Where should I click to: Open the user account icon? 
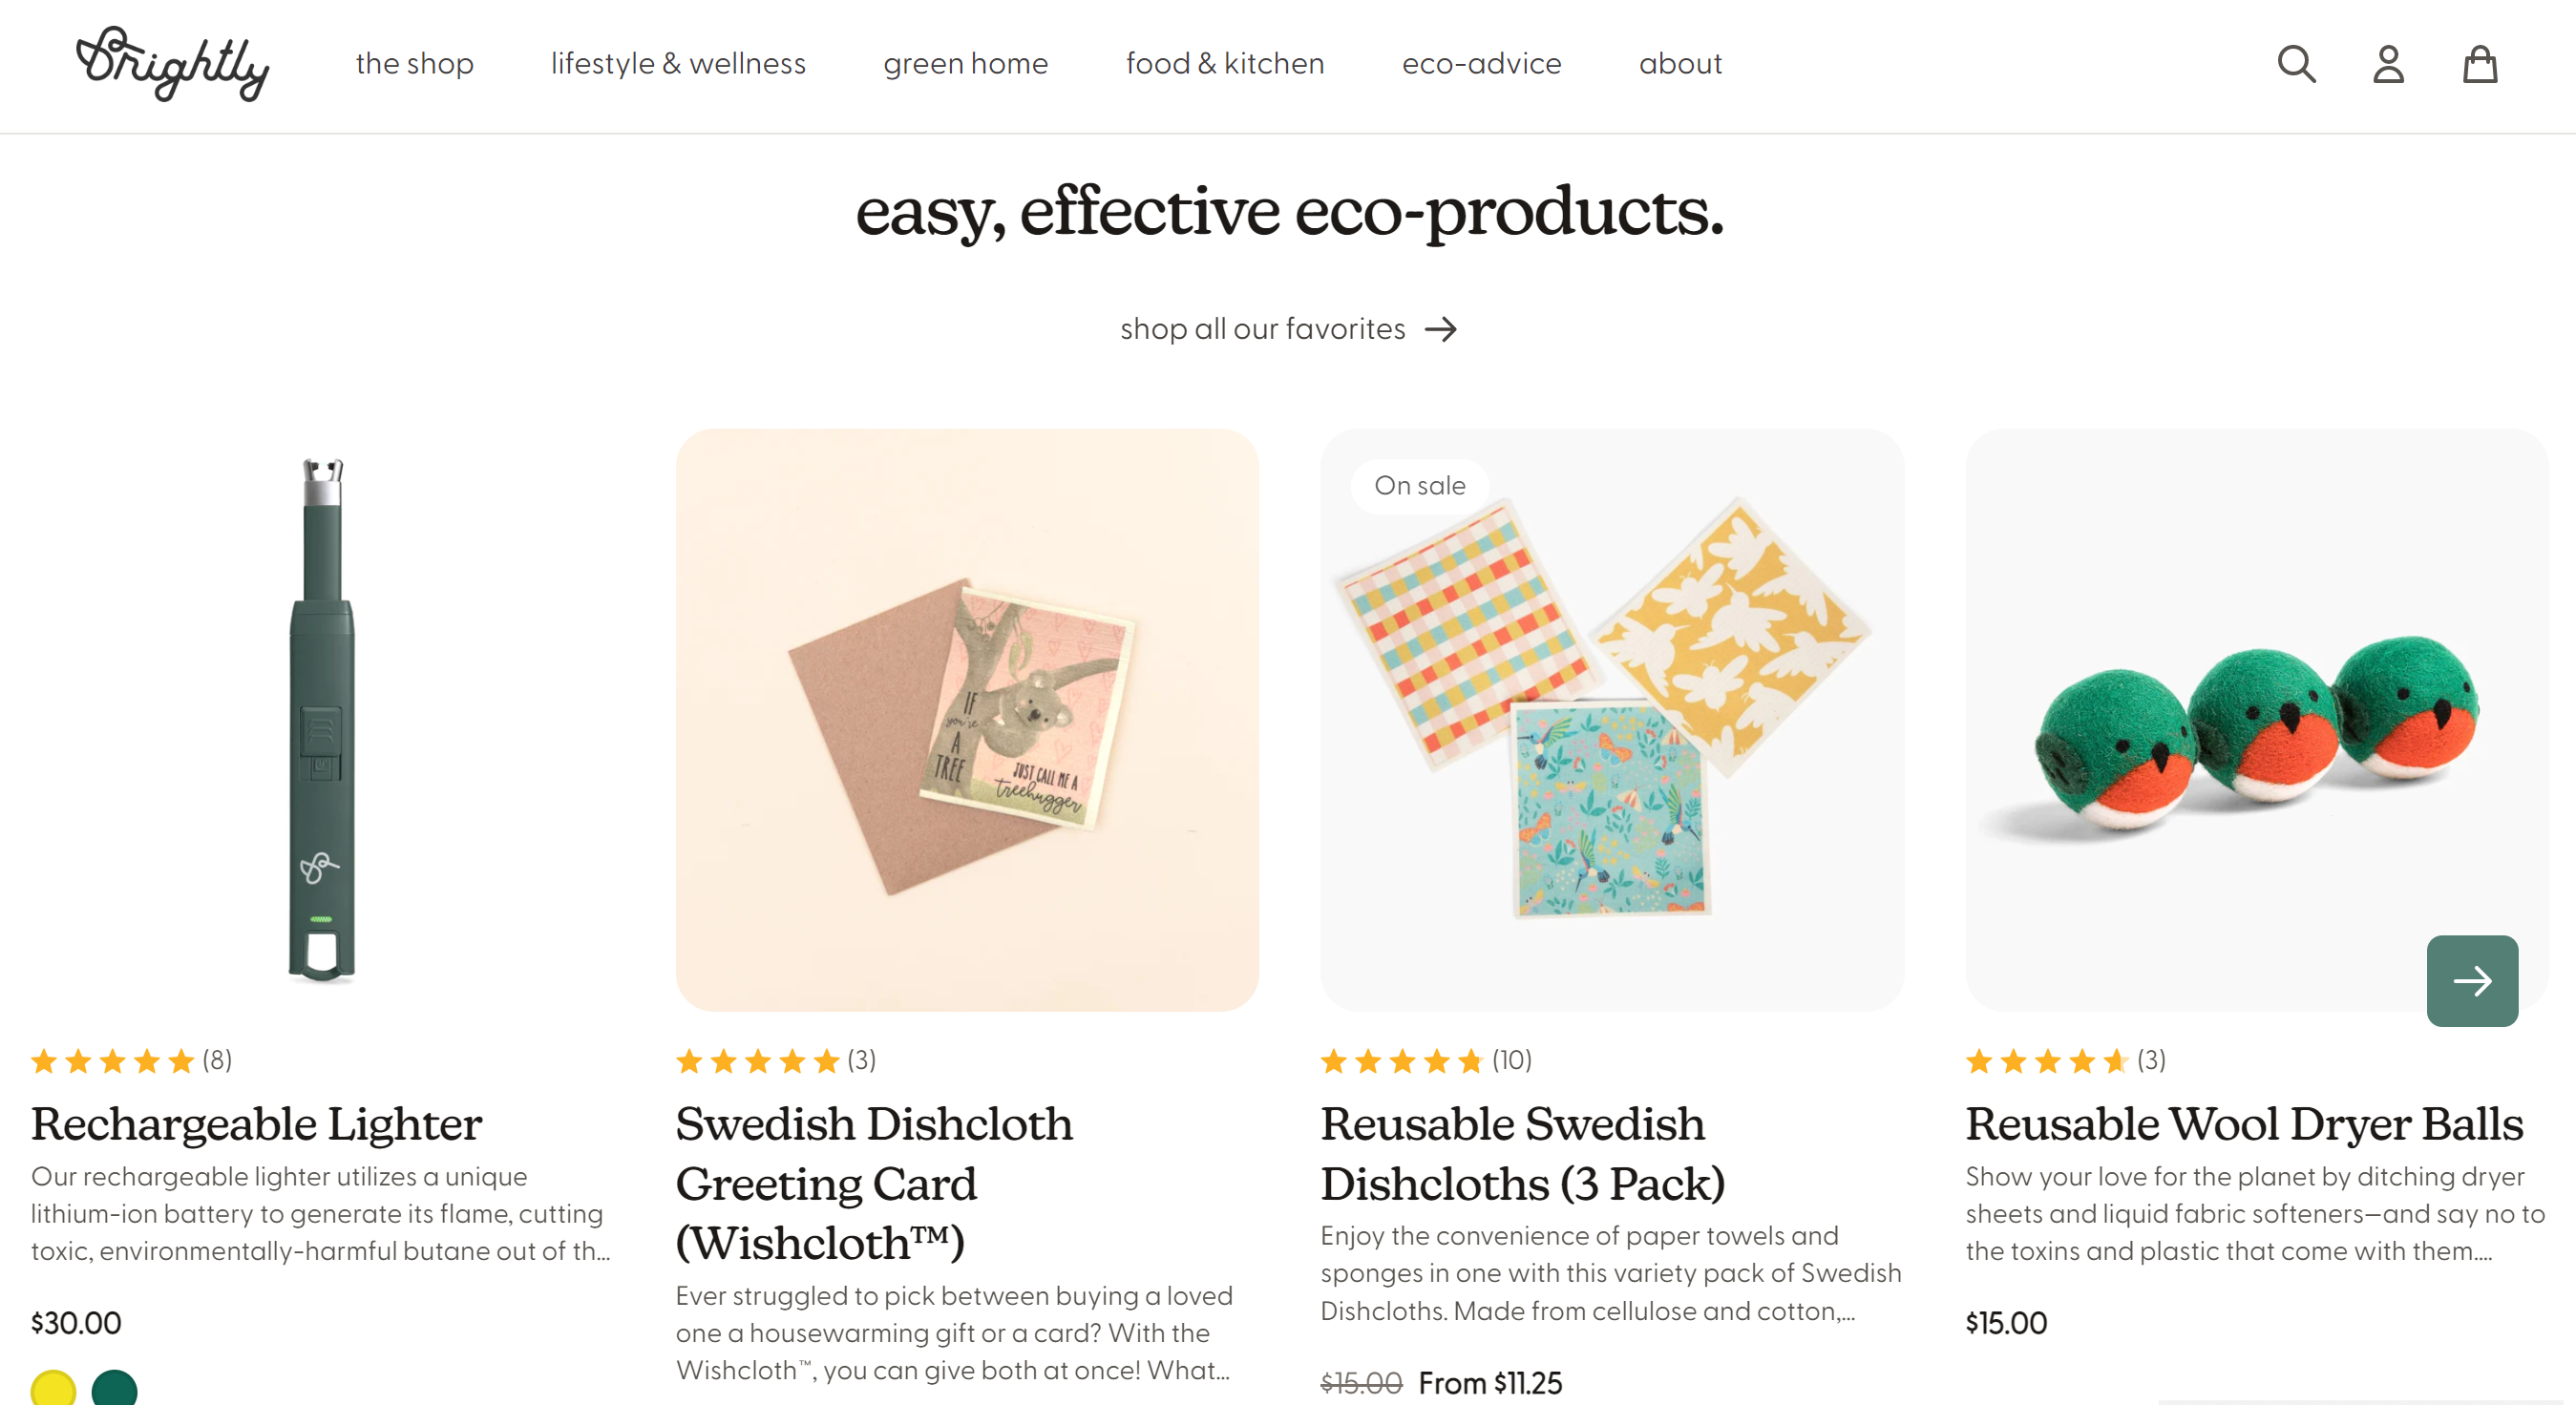click(2388, 65)
